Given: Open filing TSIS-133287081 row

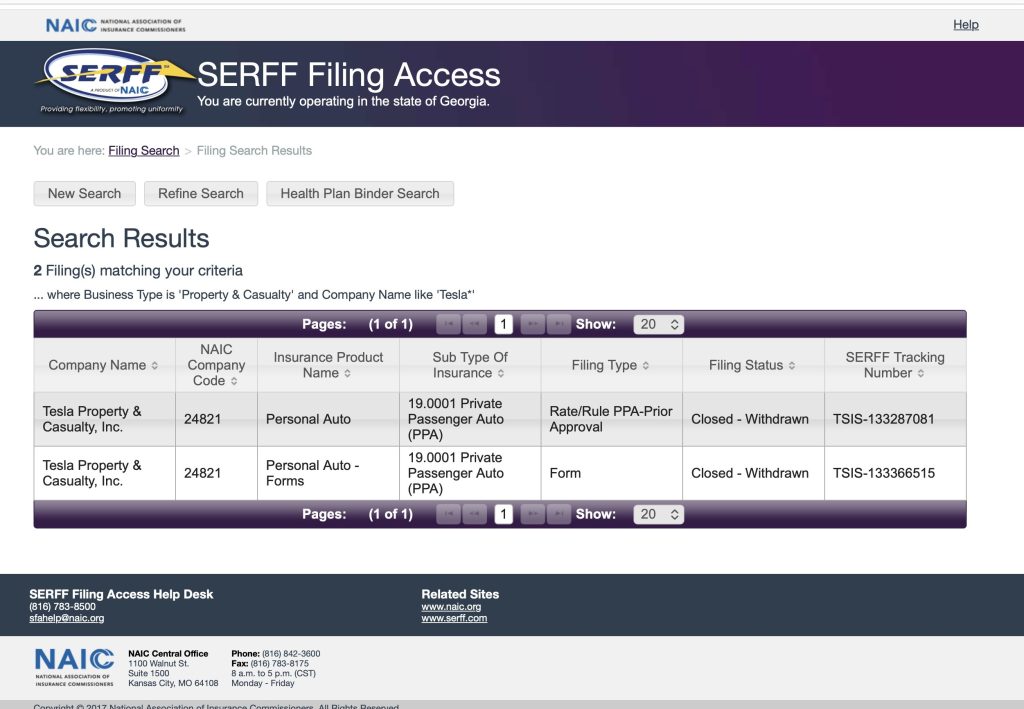Looking at the screenshot, I should (883, 419).
